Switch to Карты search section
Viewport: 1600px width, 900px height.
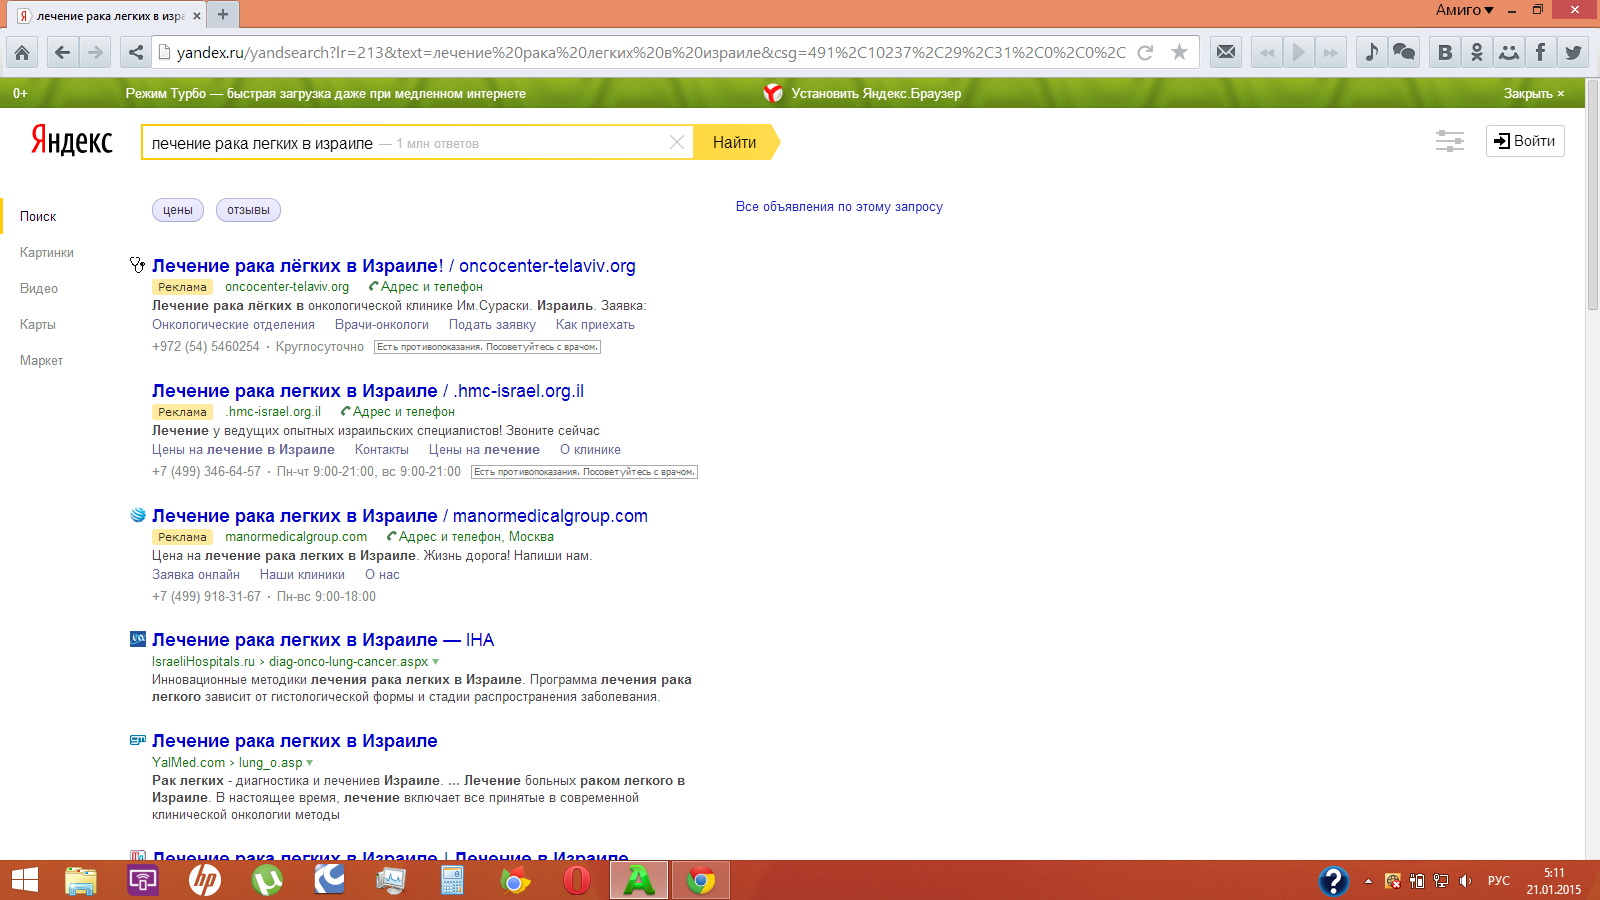tap(38, 324)
